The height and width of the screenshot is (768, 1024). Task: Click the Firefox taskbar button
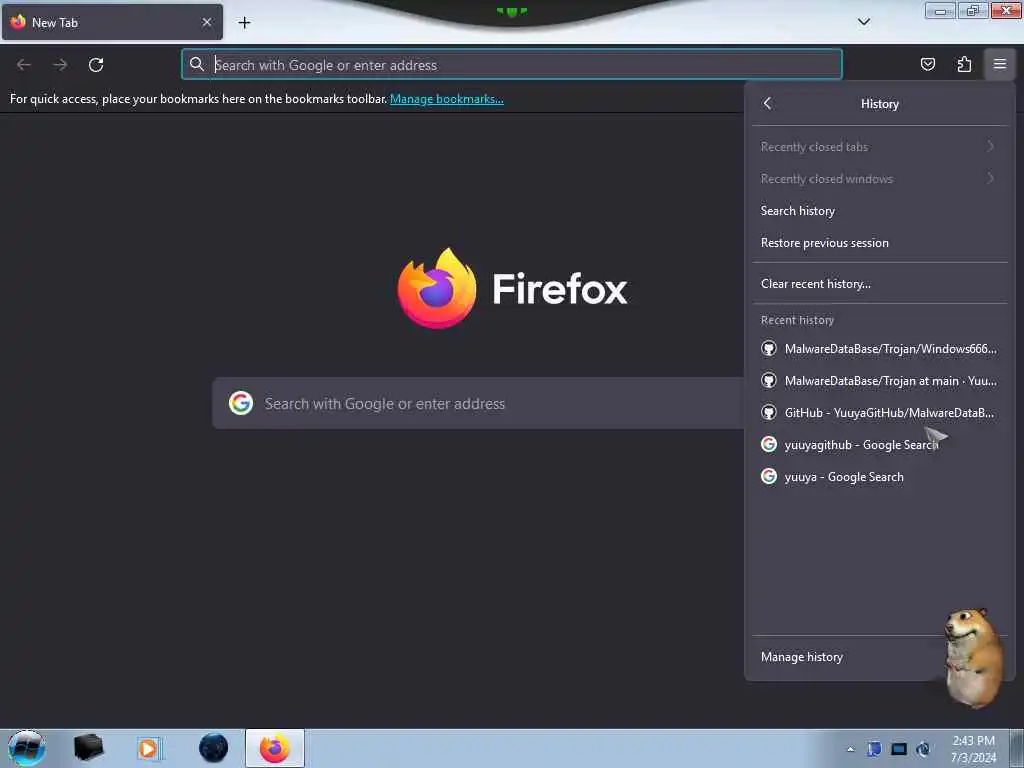[275, 748]
